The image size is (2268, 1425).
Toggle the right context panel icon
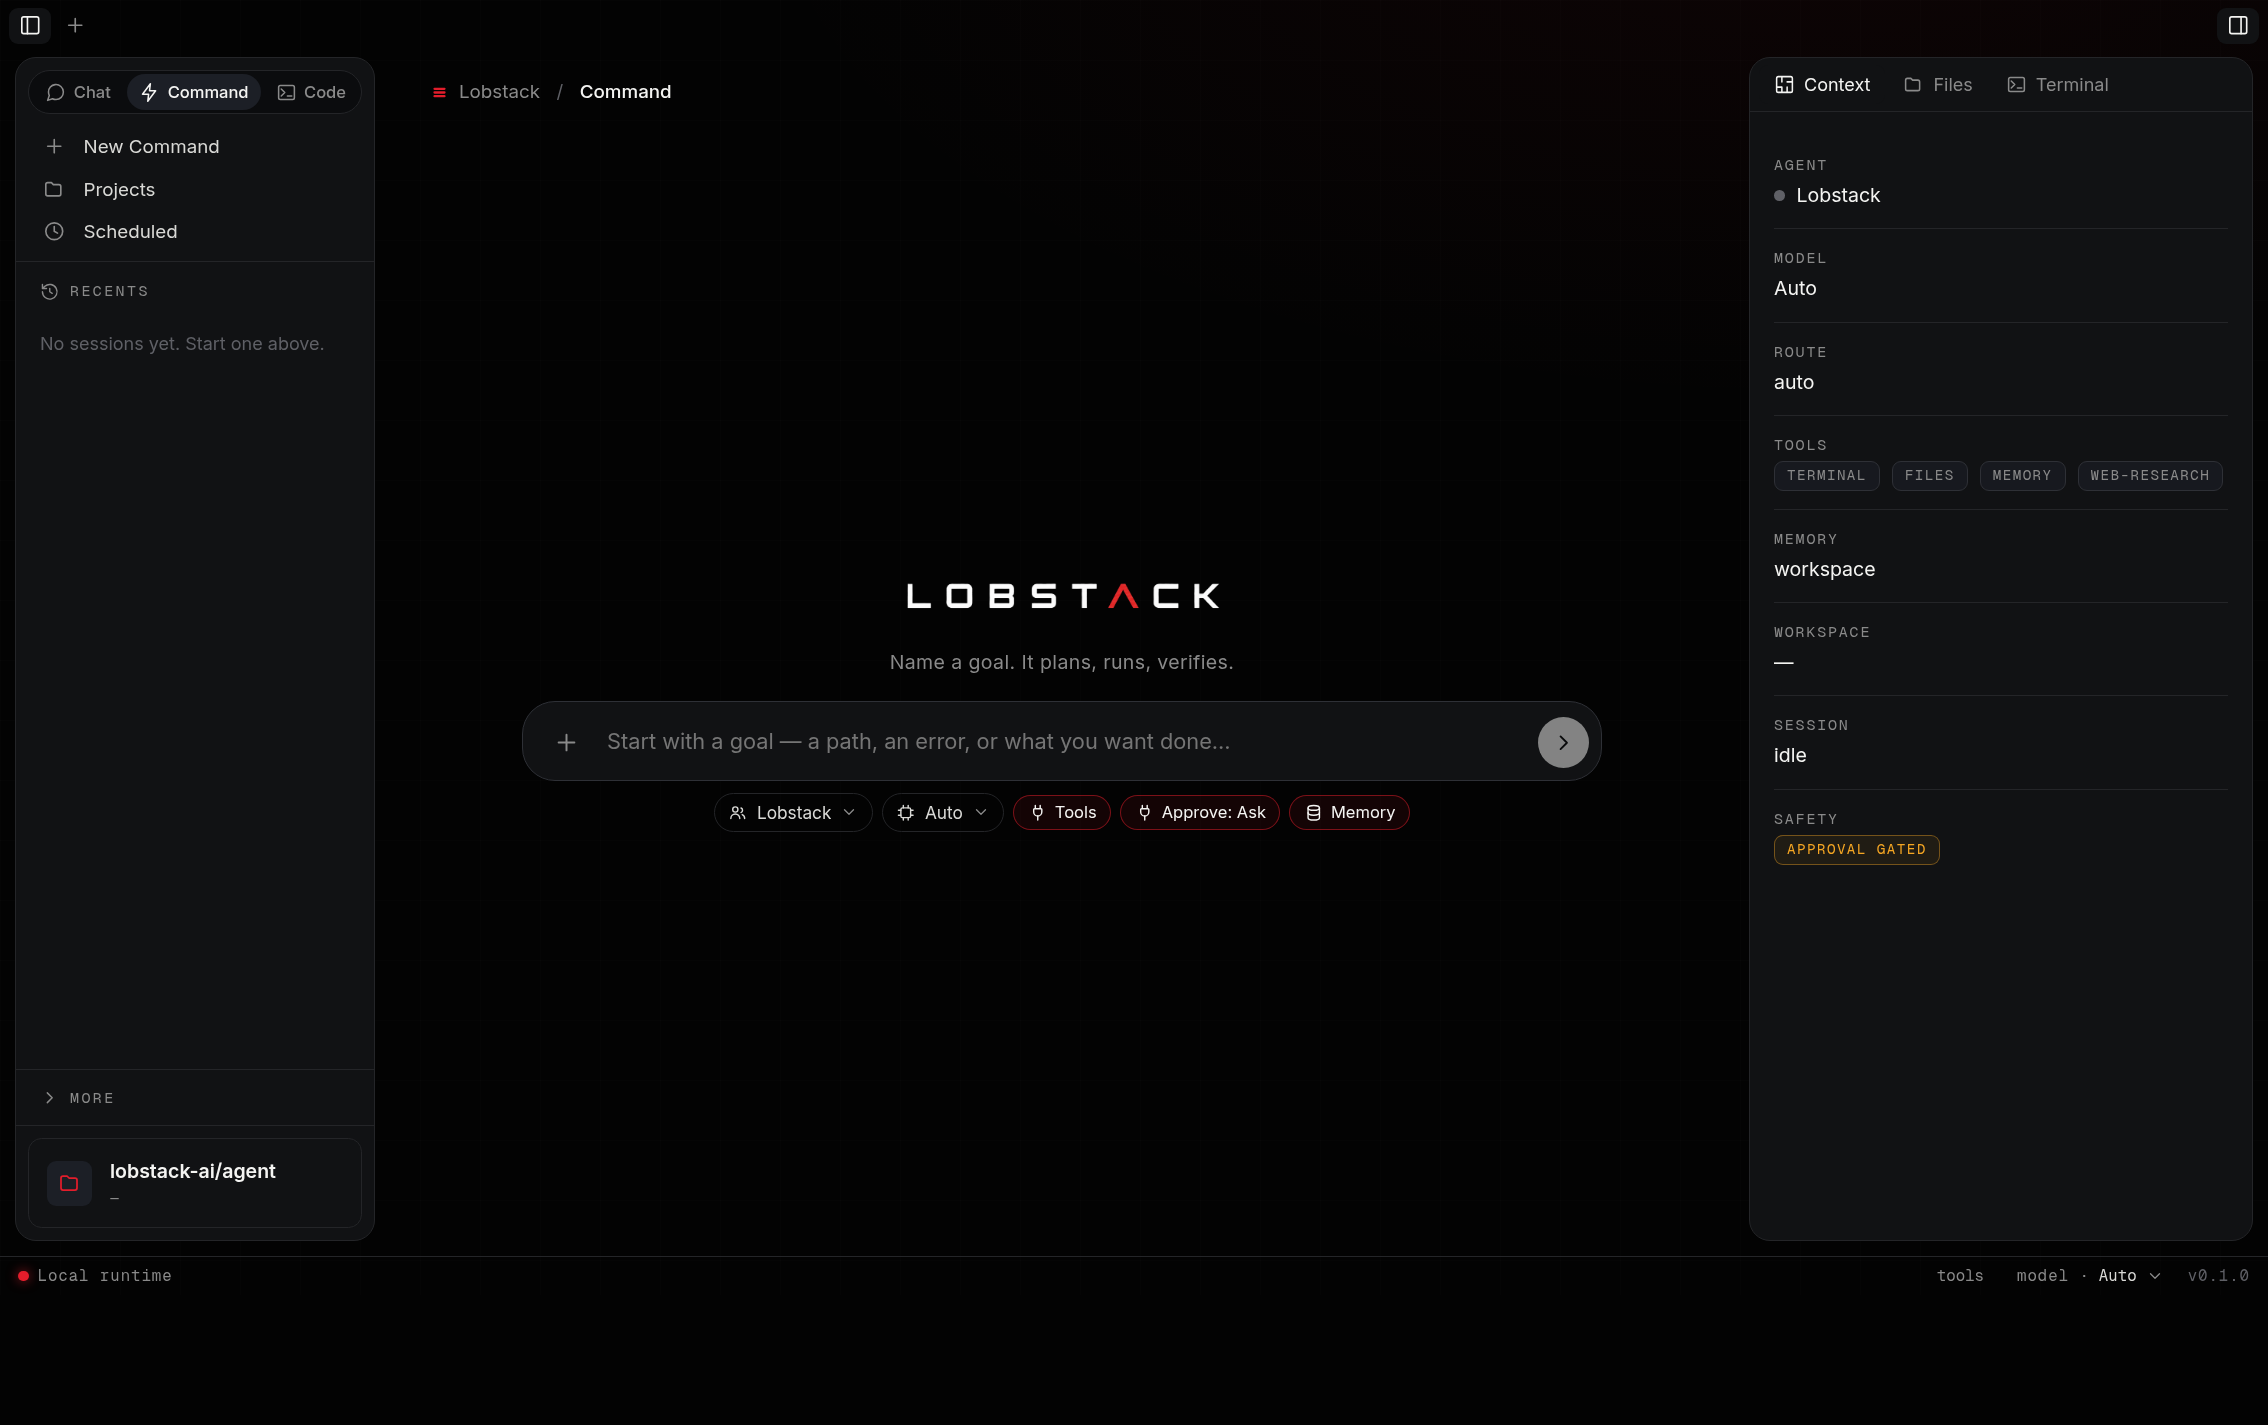[2238, 25]
